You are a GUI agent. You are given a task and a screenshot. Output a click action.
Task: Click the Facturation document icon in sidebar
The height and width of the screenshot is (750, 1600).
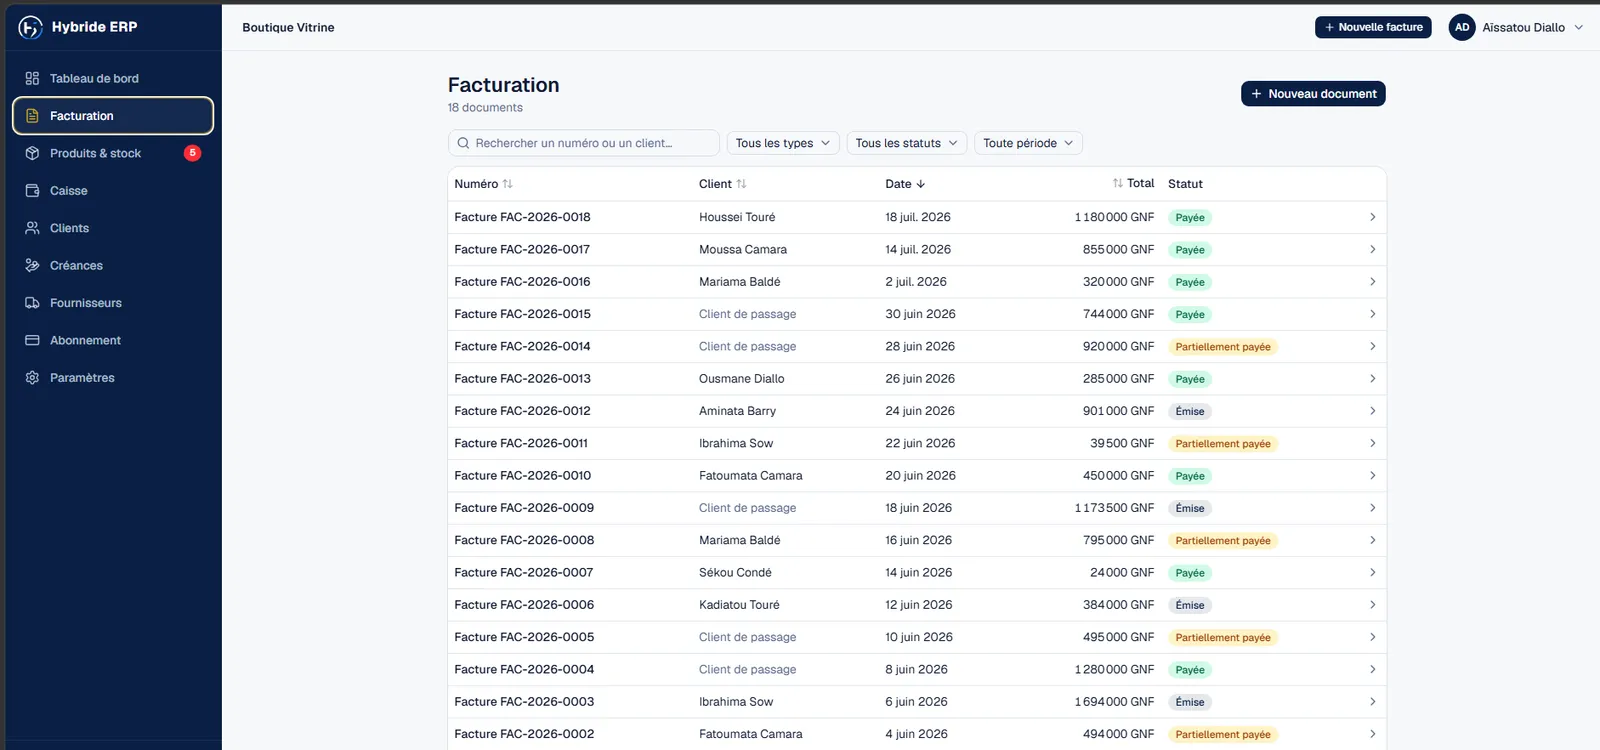[x=32, y=116]
